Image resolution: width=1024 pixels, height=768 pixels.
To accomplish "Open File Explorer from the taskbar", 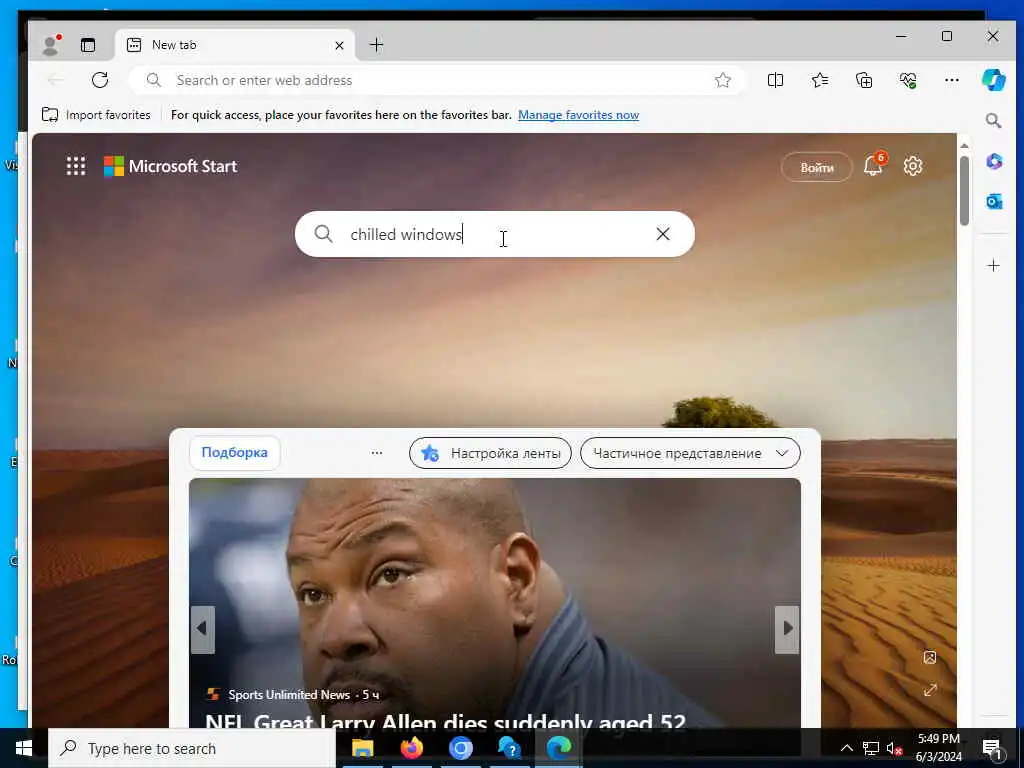I will pyautogui.click(x=362, y=748).
